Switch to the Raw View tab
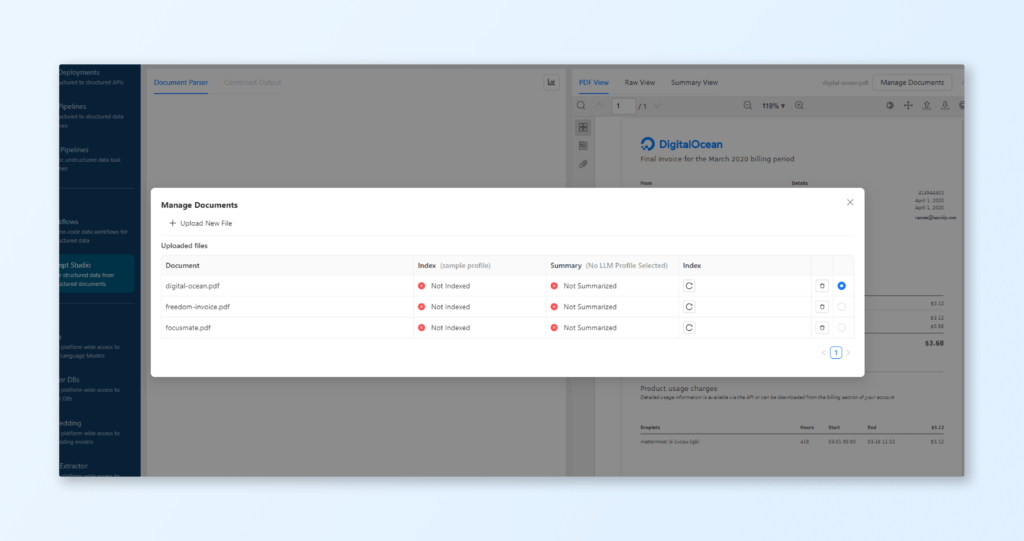Viewport: 1024px width, 541px height. 640,82
